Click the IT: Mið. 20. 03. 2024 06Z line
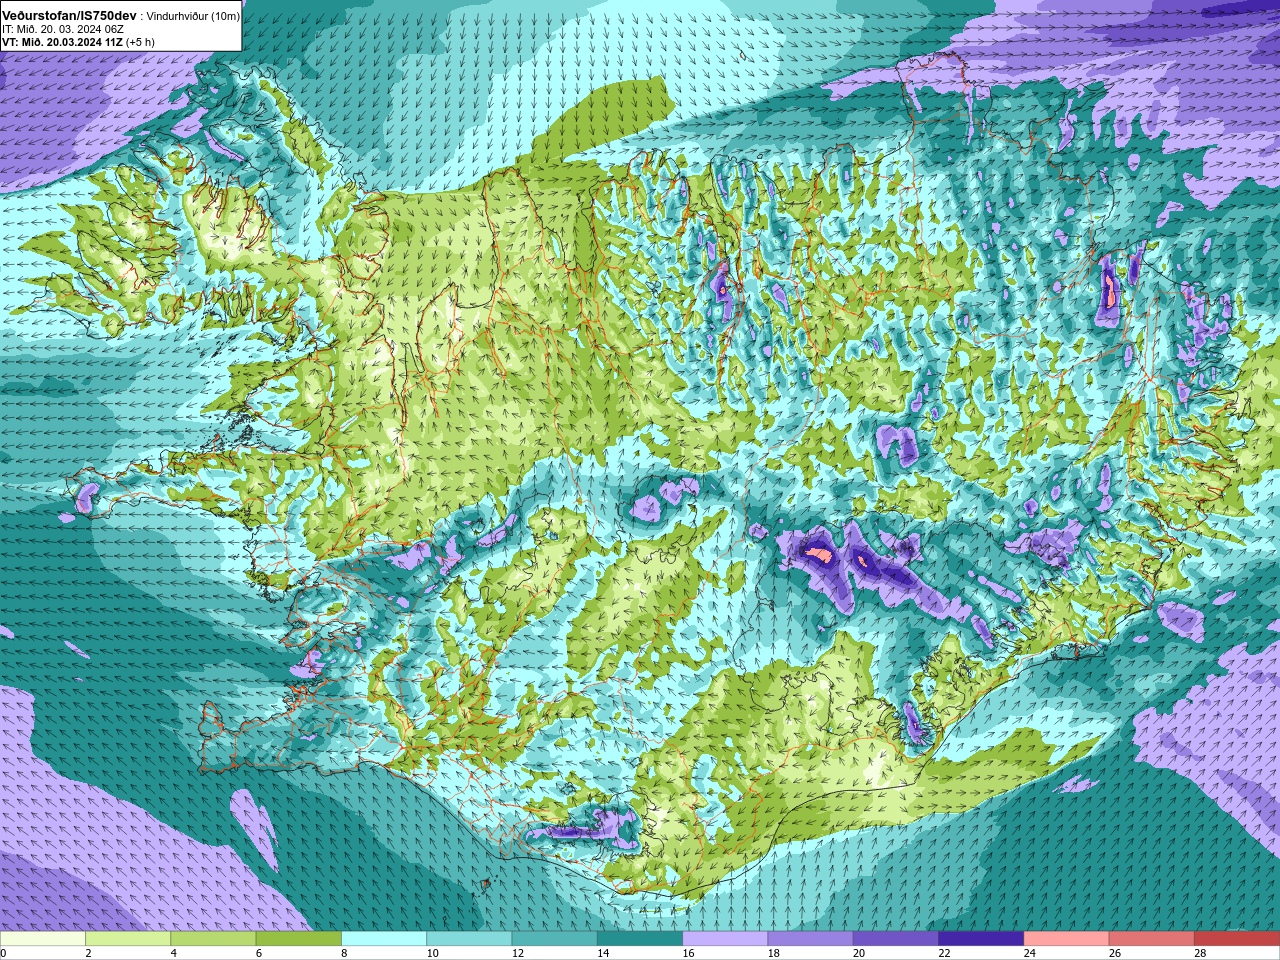The width and height of the screenshot is (1280, 960). [63, 29]
